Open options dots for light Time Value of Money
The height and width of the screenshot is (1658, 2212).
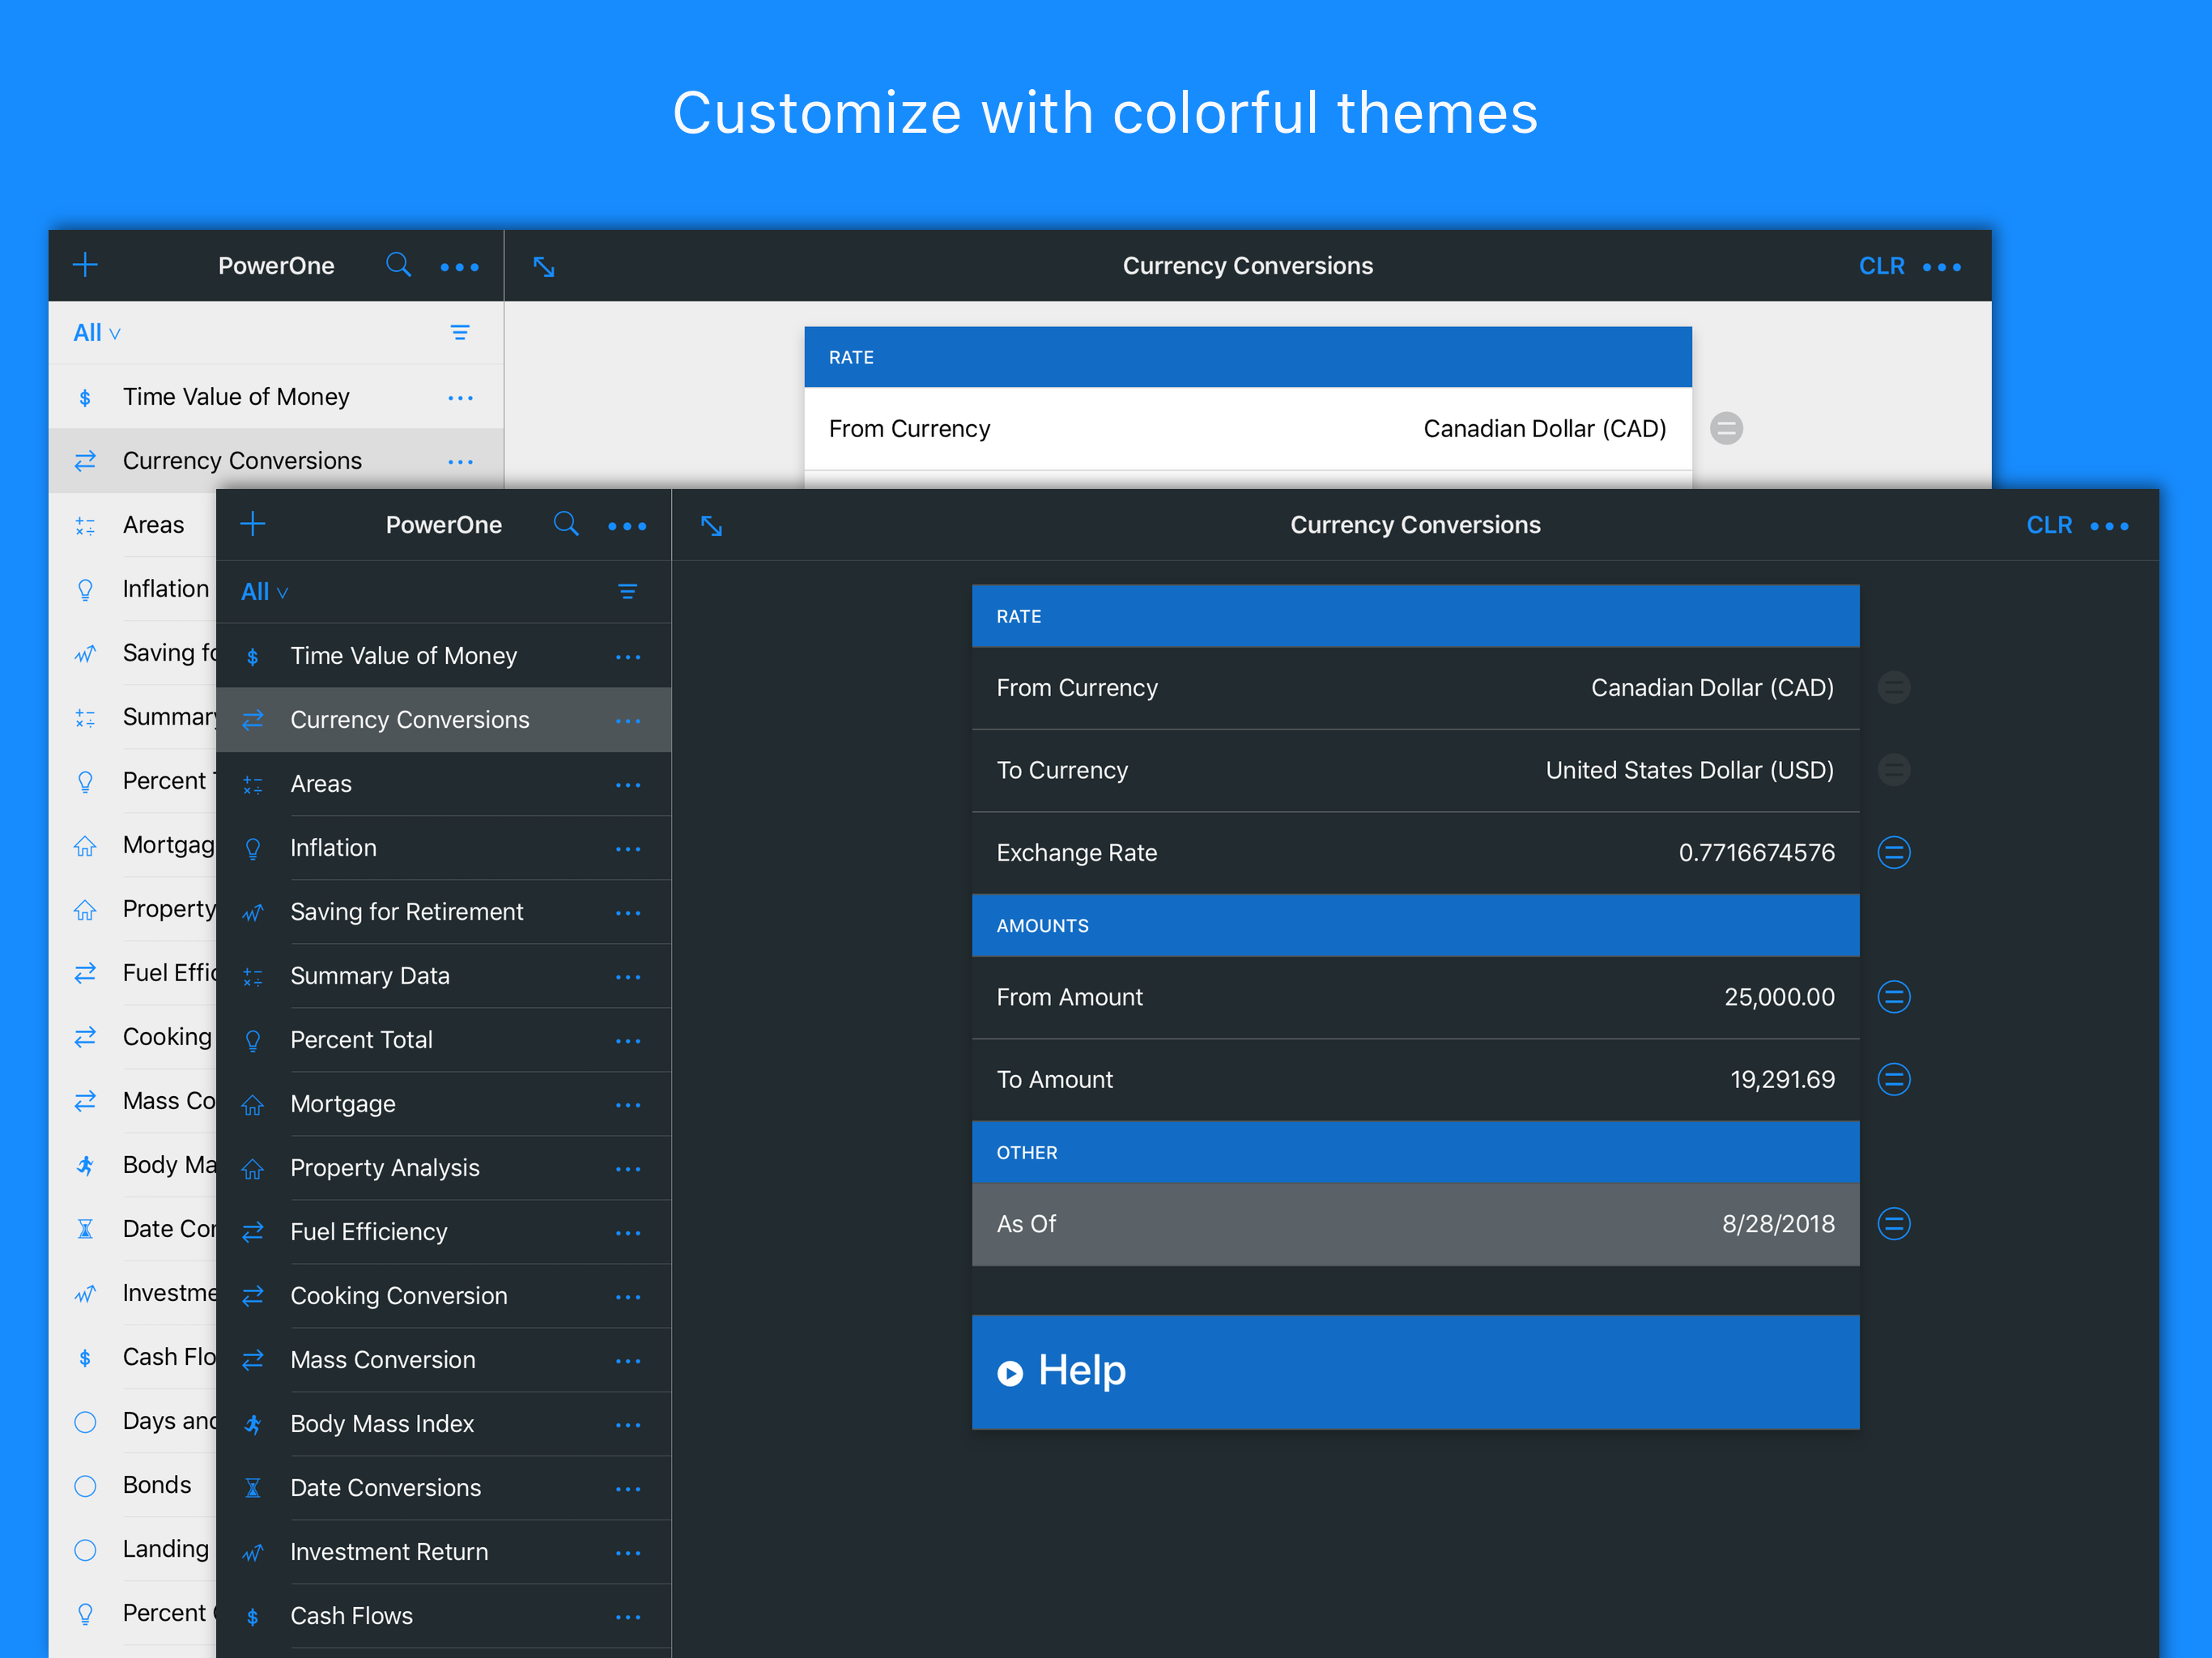(460, 398)
